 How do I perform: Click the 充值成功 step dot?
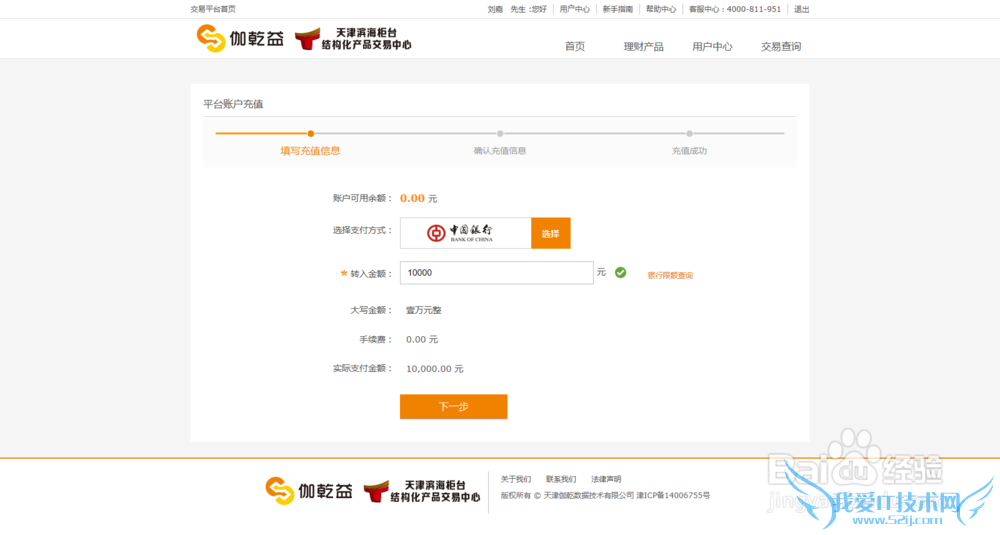click(x=689, y=133)
